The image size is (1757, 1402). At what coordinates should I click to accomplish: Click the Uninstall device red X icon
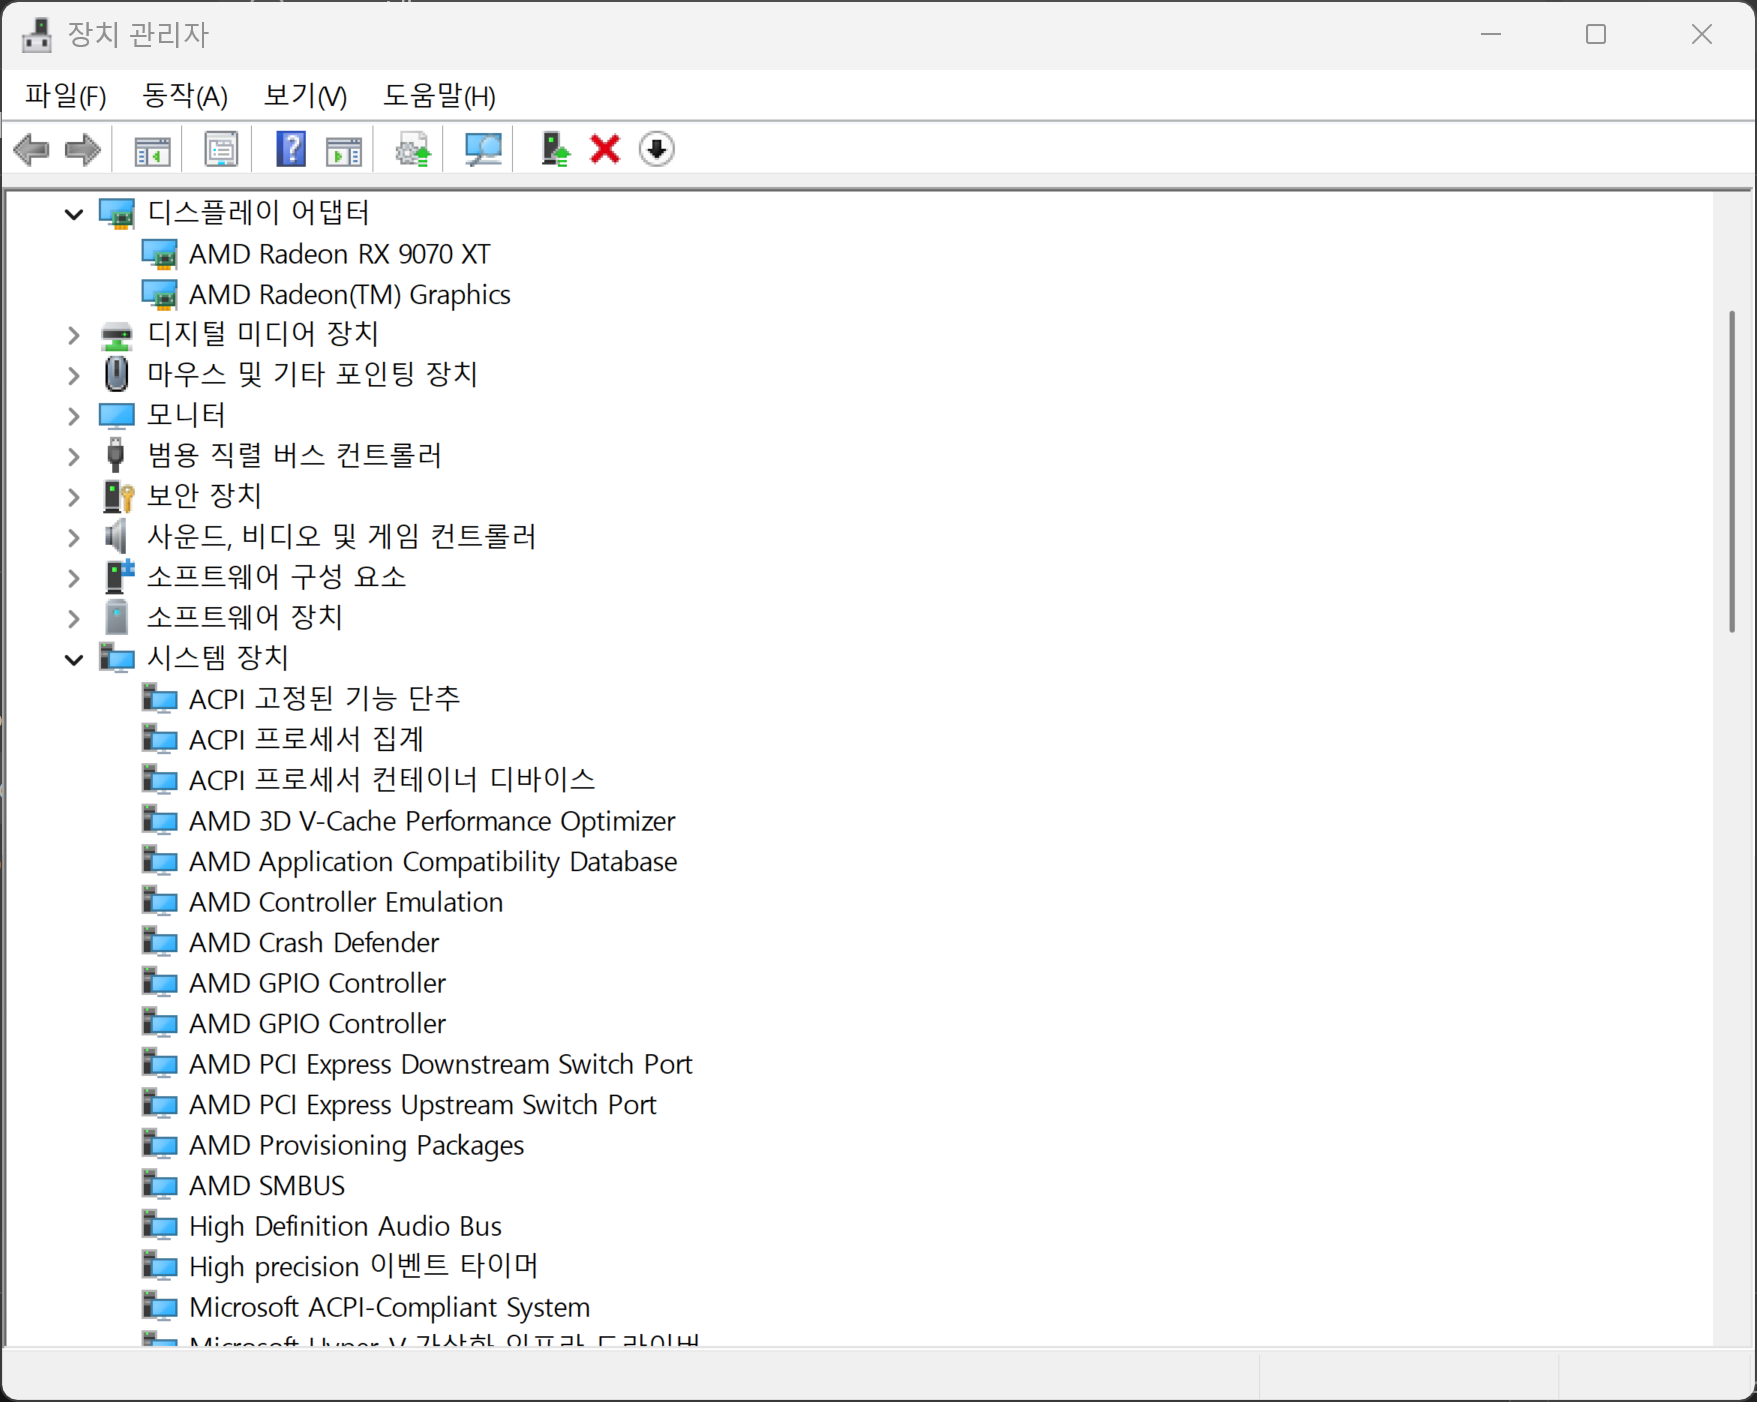coord(604,148)
